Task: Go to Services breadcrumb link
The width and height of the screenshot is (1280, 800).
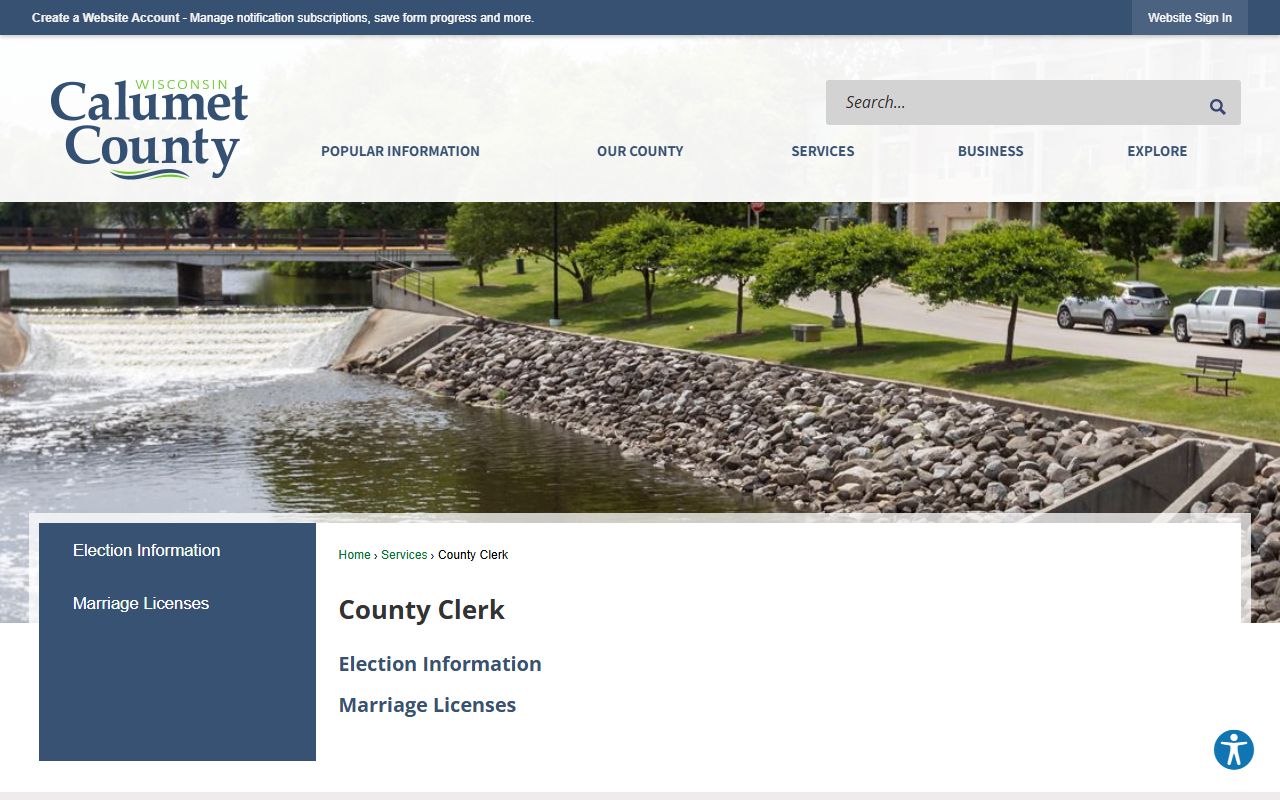Action: (404, 555)
